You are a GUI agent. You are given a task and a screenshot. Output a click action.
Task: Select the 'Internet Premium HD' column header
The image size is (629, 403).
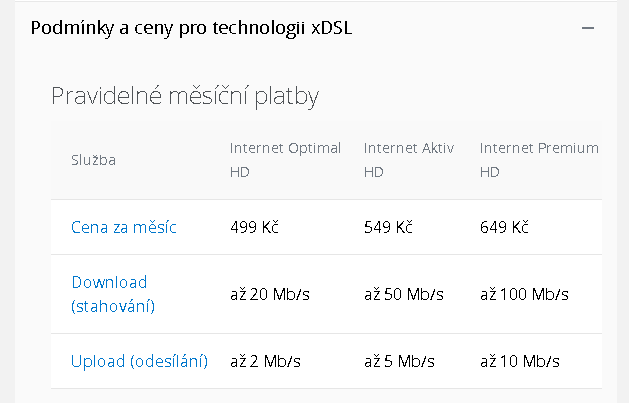pos(539,160)
